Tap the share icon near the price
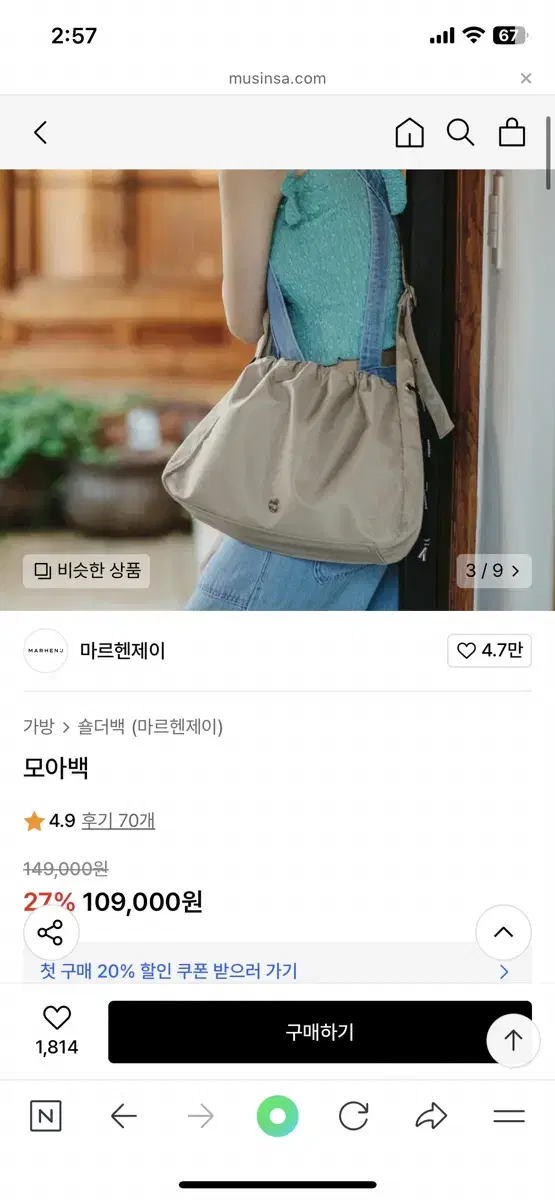555x1200 pixels. [50, 933]
